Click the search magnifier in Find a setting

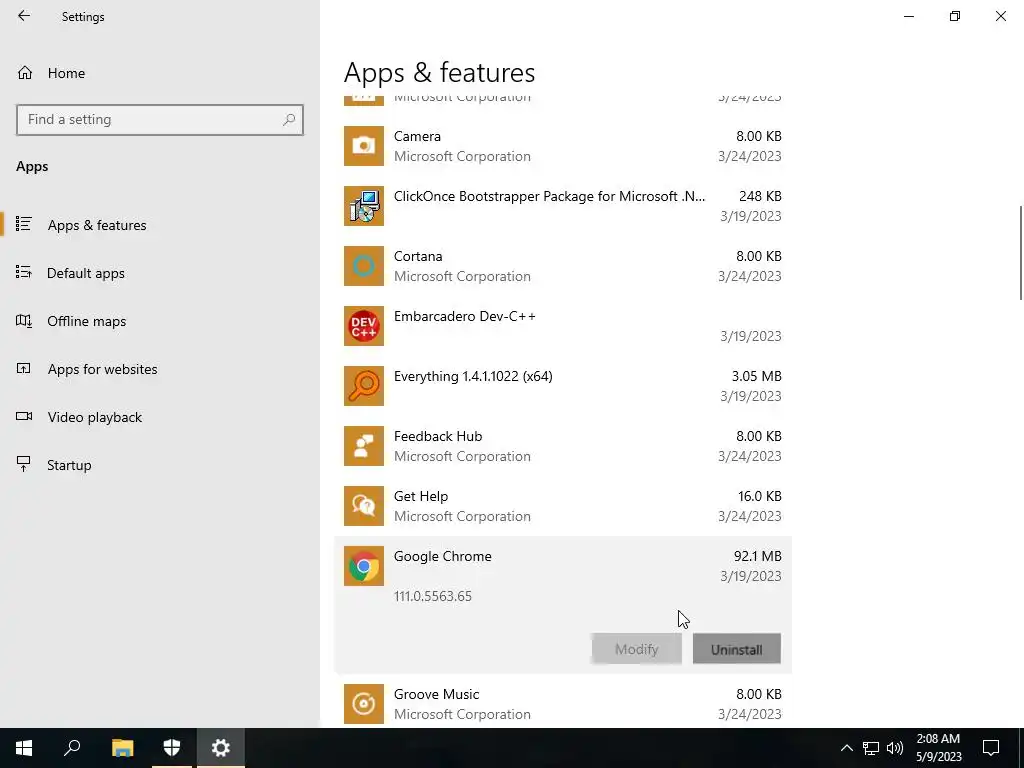tap(289, 120)
